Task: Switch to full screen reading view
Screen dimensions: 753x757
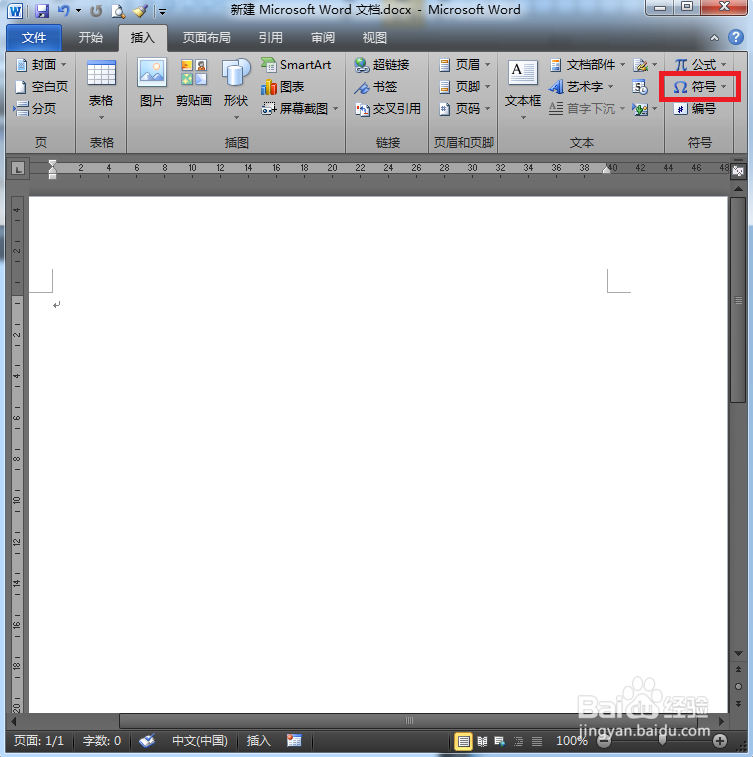Action: (482, 741)
